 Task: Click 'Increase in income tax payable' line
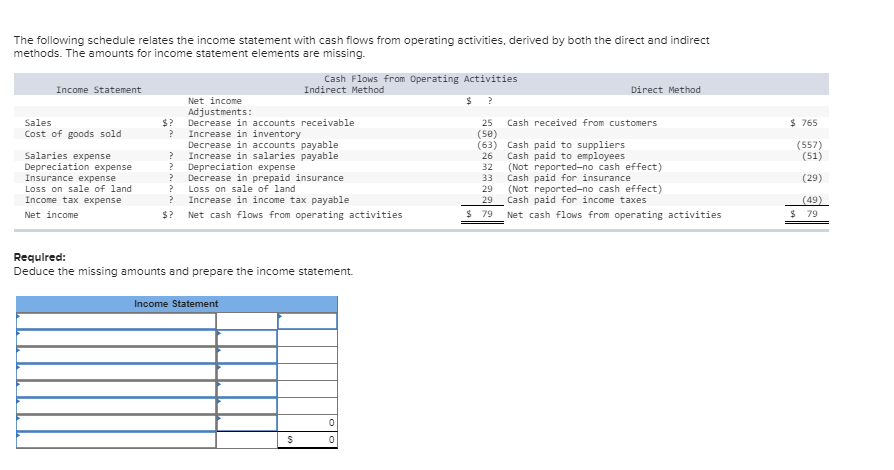pyautogui.click(x=269, y=200)
